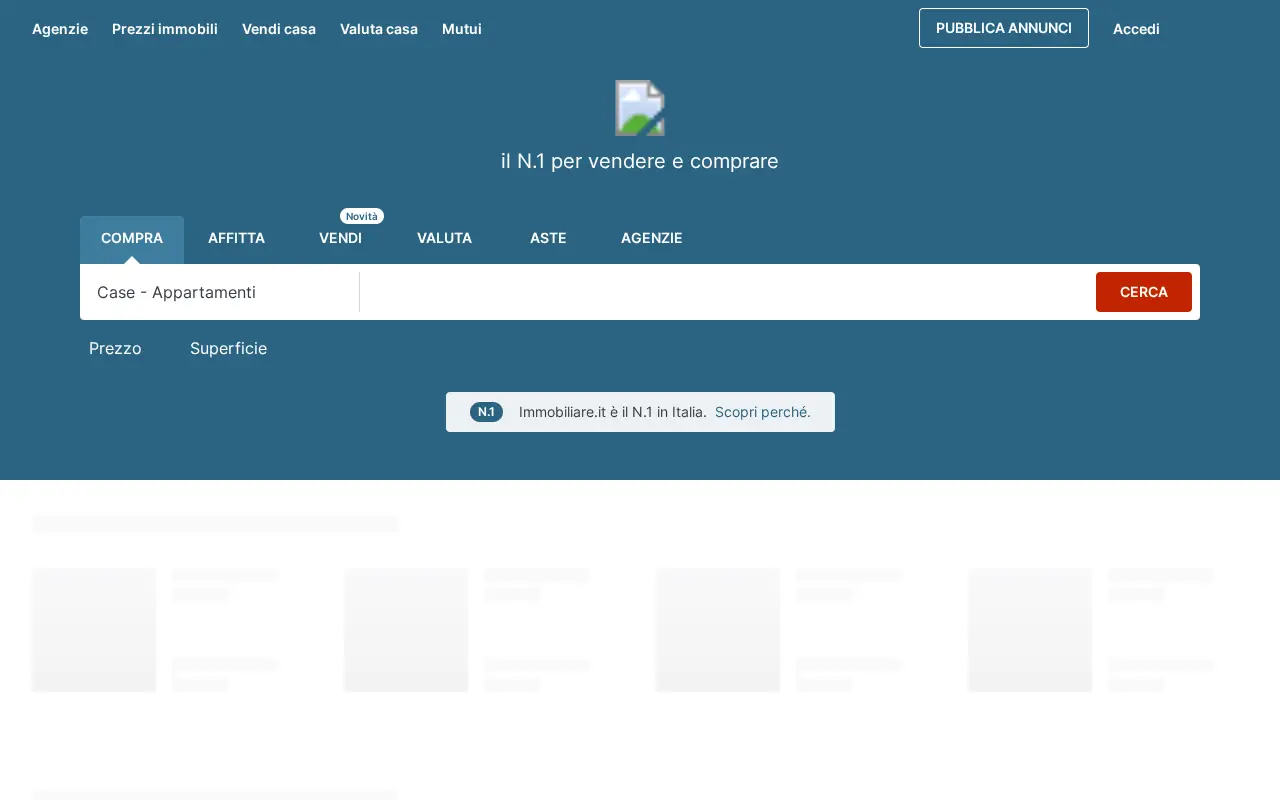Open the Valuta tab
Image resolution: width=1280 pixels, height=800 pixels.
point(444,238)
